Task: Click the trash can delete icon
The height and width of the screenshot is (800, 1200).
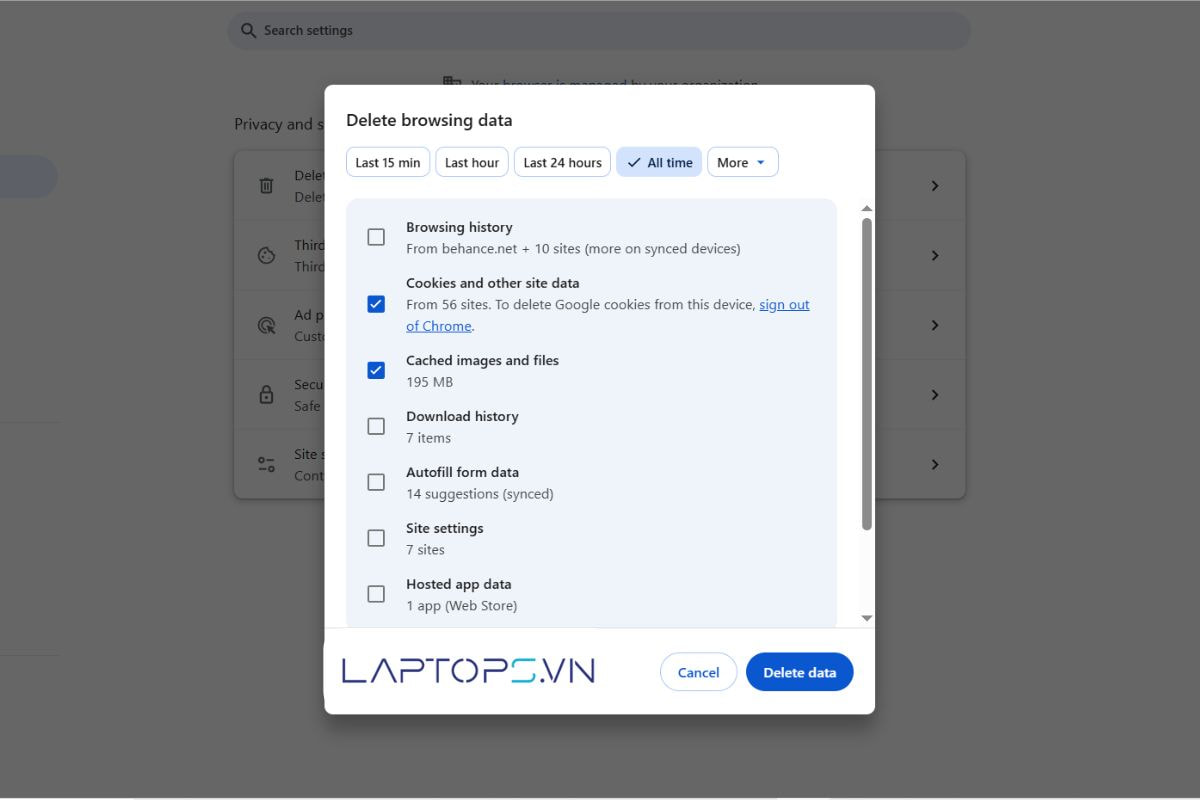Action: tap(266, 186)
